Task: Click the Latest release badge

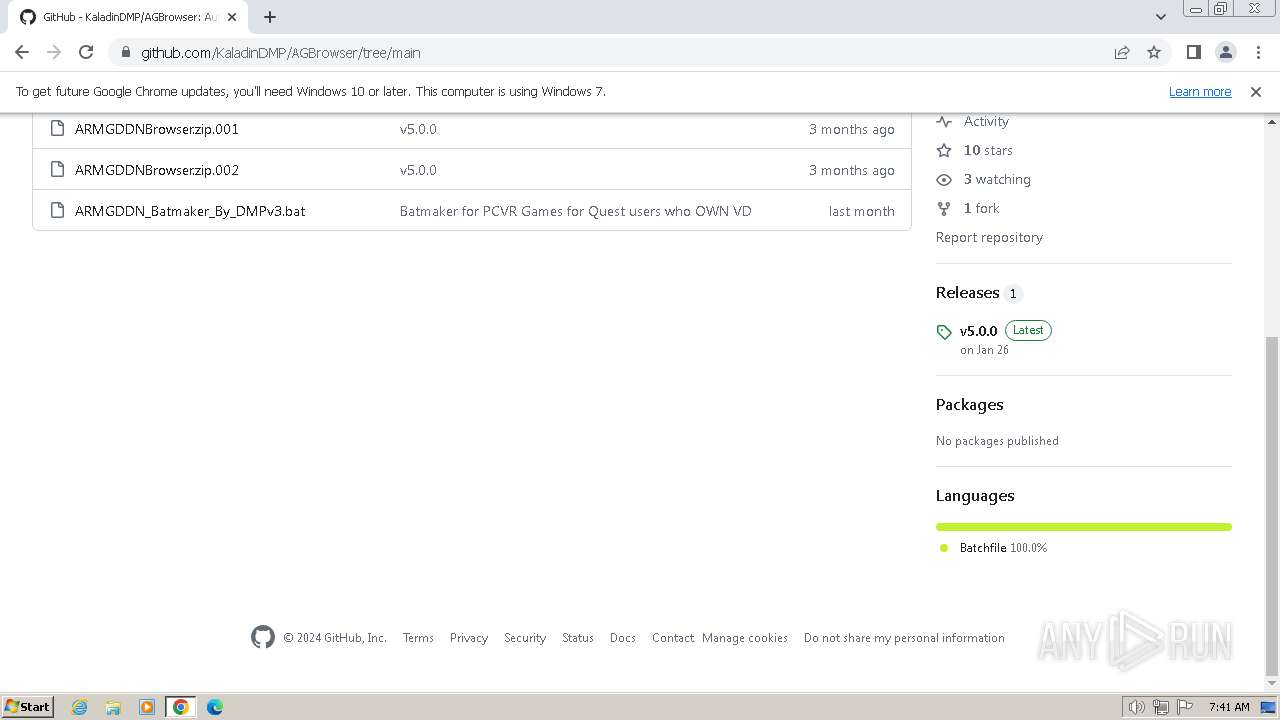Action: 1028,330
